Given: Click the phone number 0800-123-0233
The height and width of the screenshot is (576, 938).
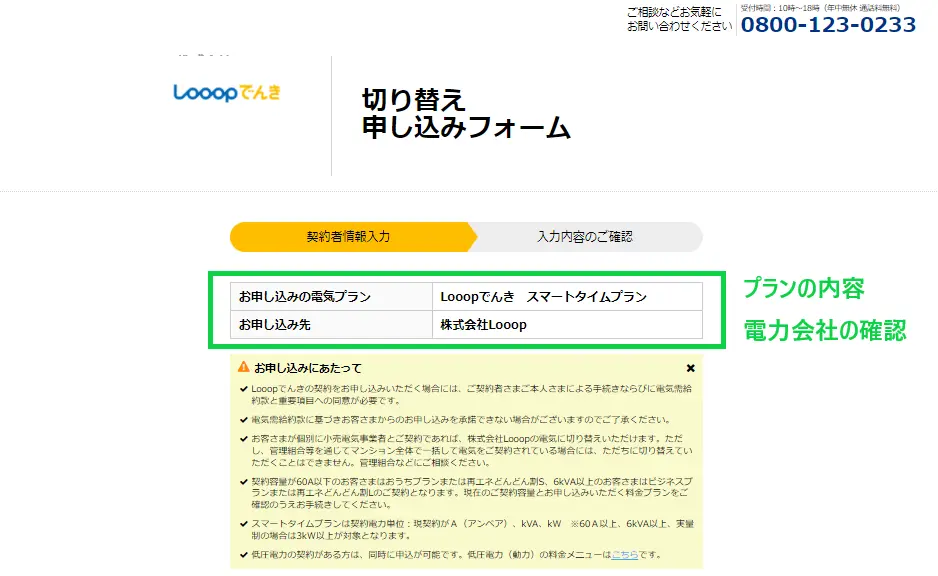Looking at the screenshot, I should (828, 25).
